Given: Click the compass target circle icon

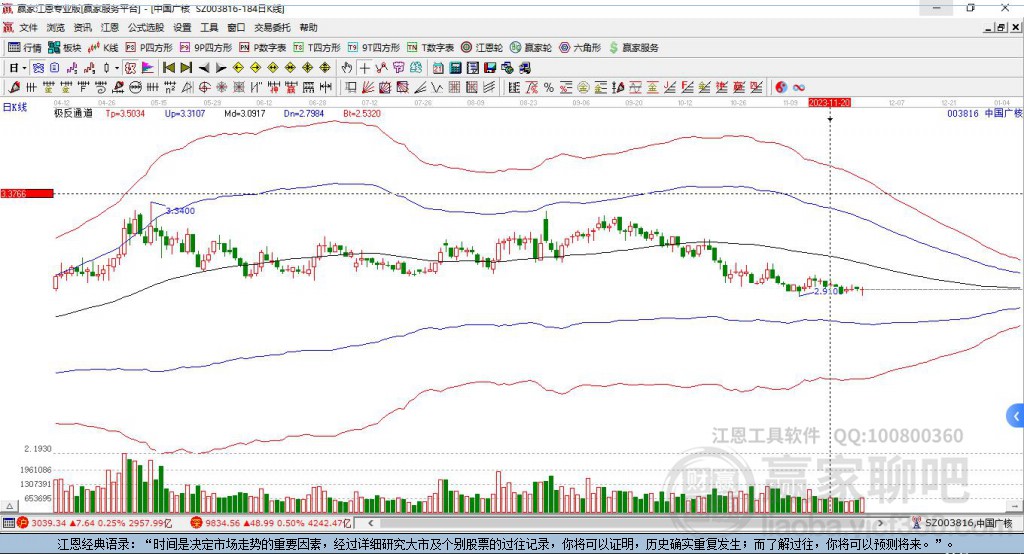Looking at the screenshot, I should pos(204,88).
